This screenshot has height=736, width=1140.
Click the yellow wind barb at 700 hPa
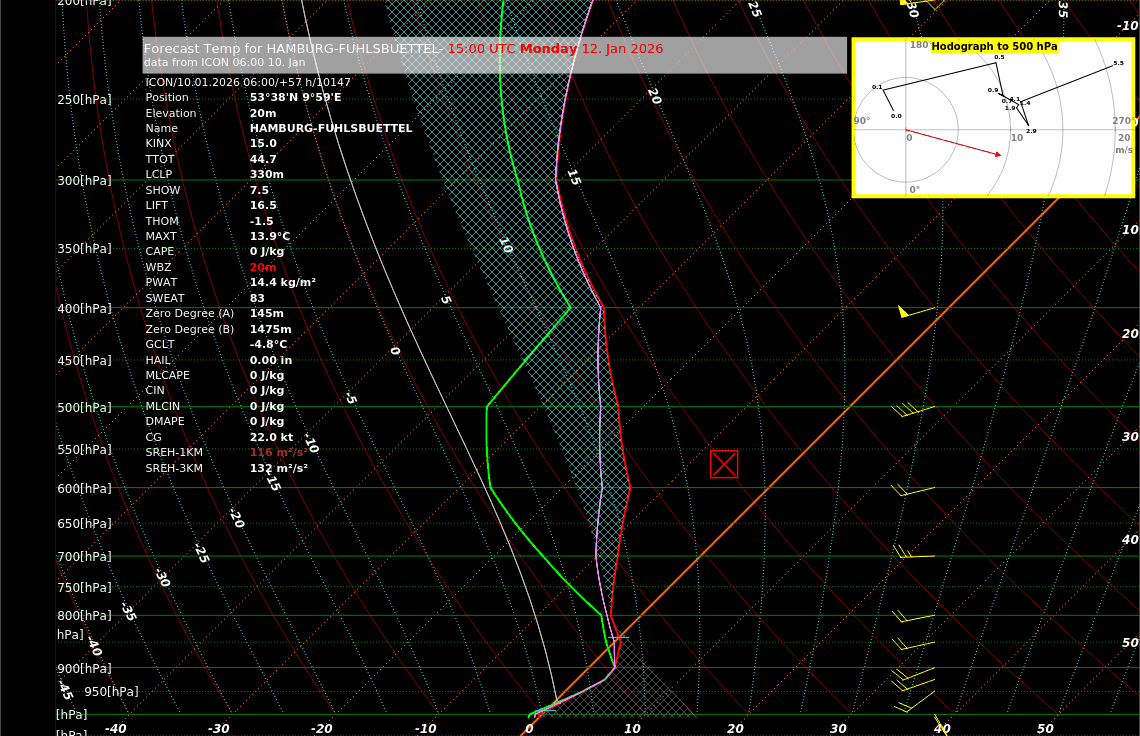912,554
